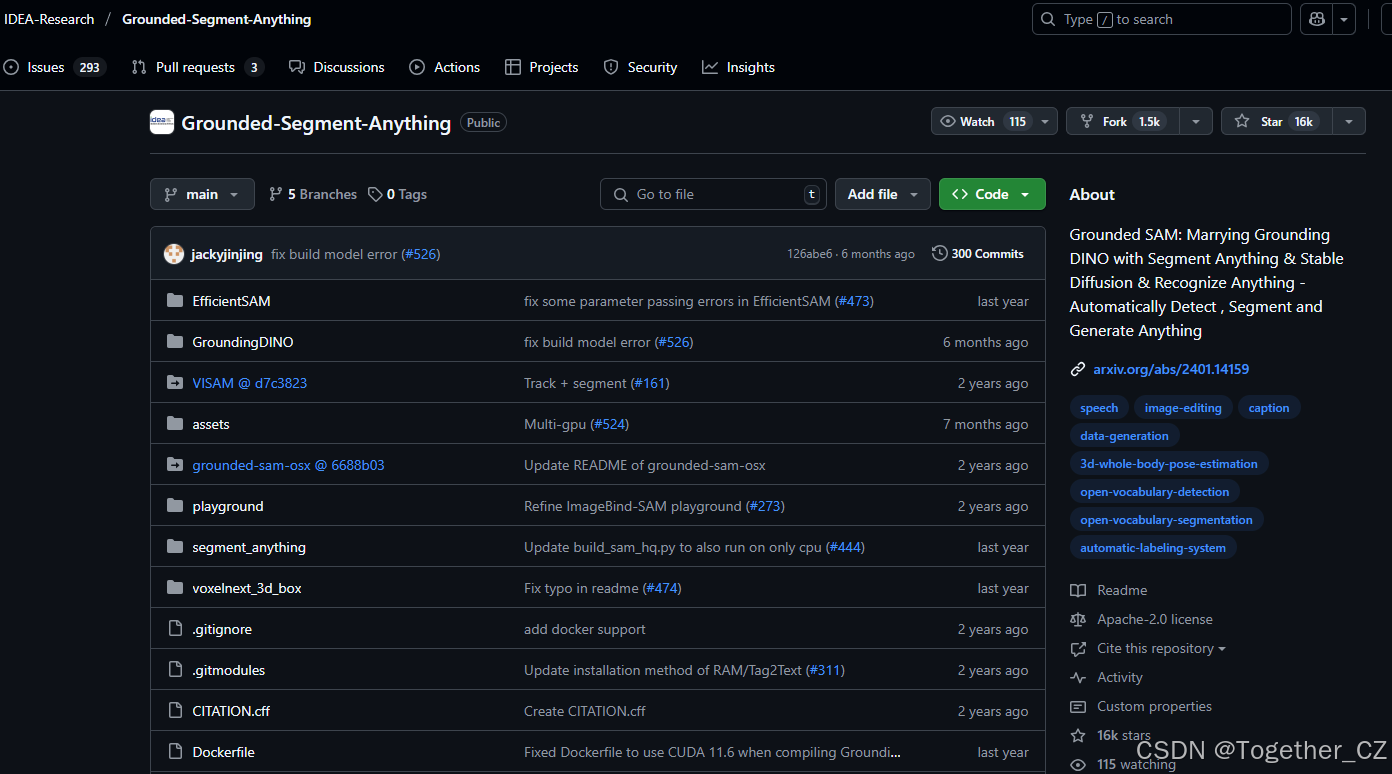
Task: Click the .gitignore file icon
Action: [x=175, y=629]
